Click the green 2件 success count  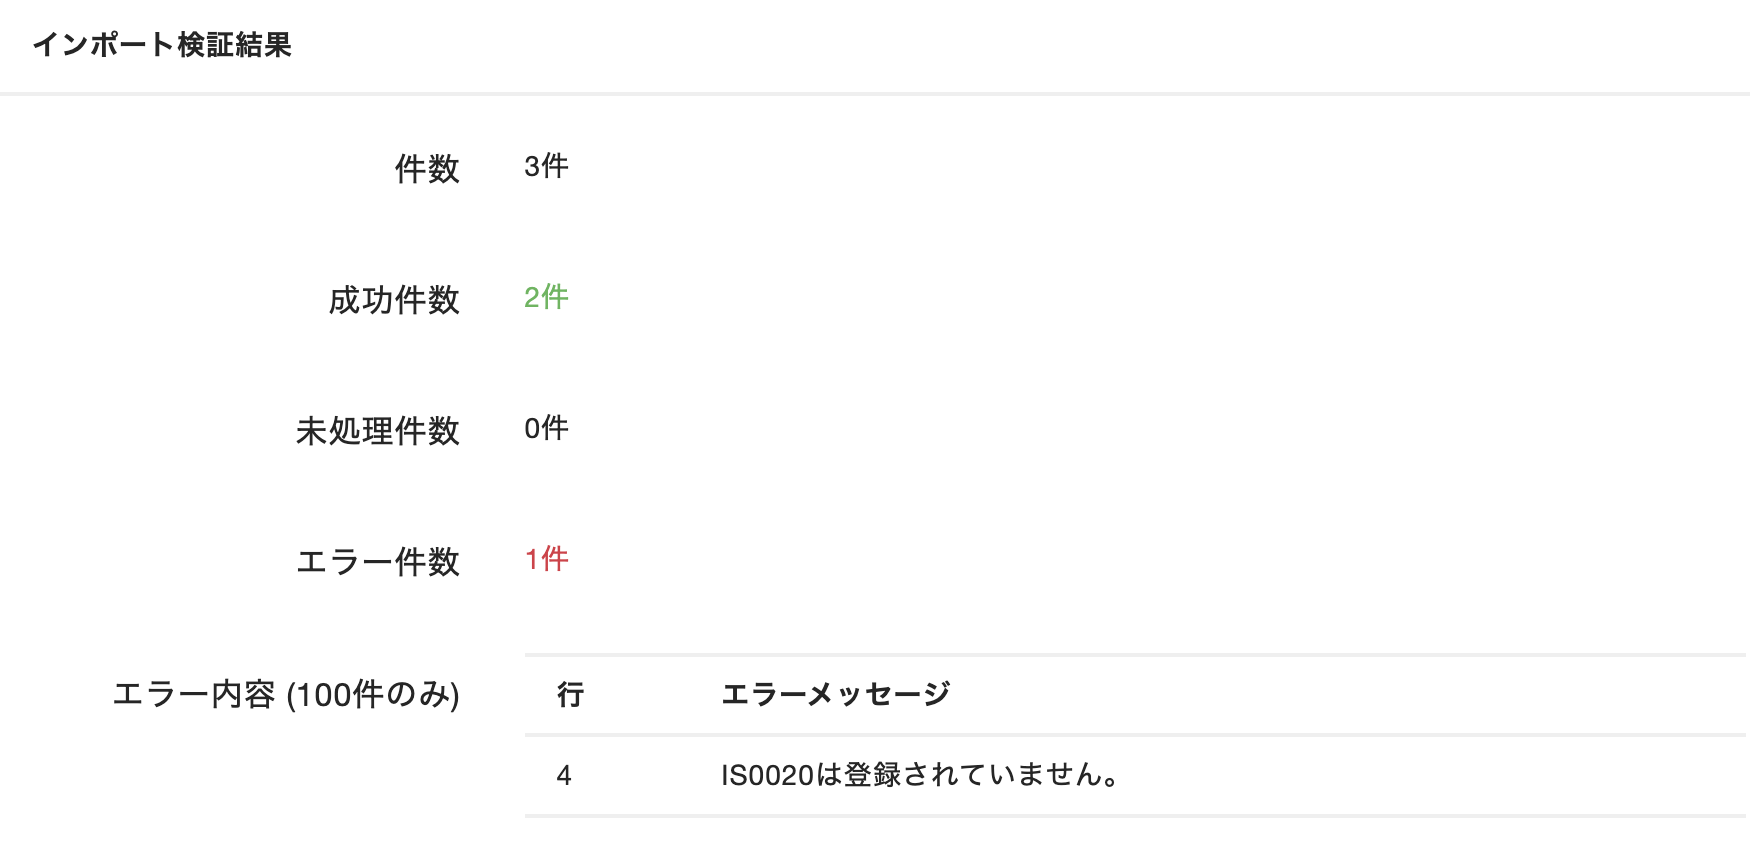tap(546, 297)
